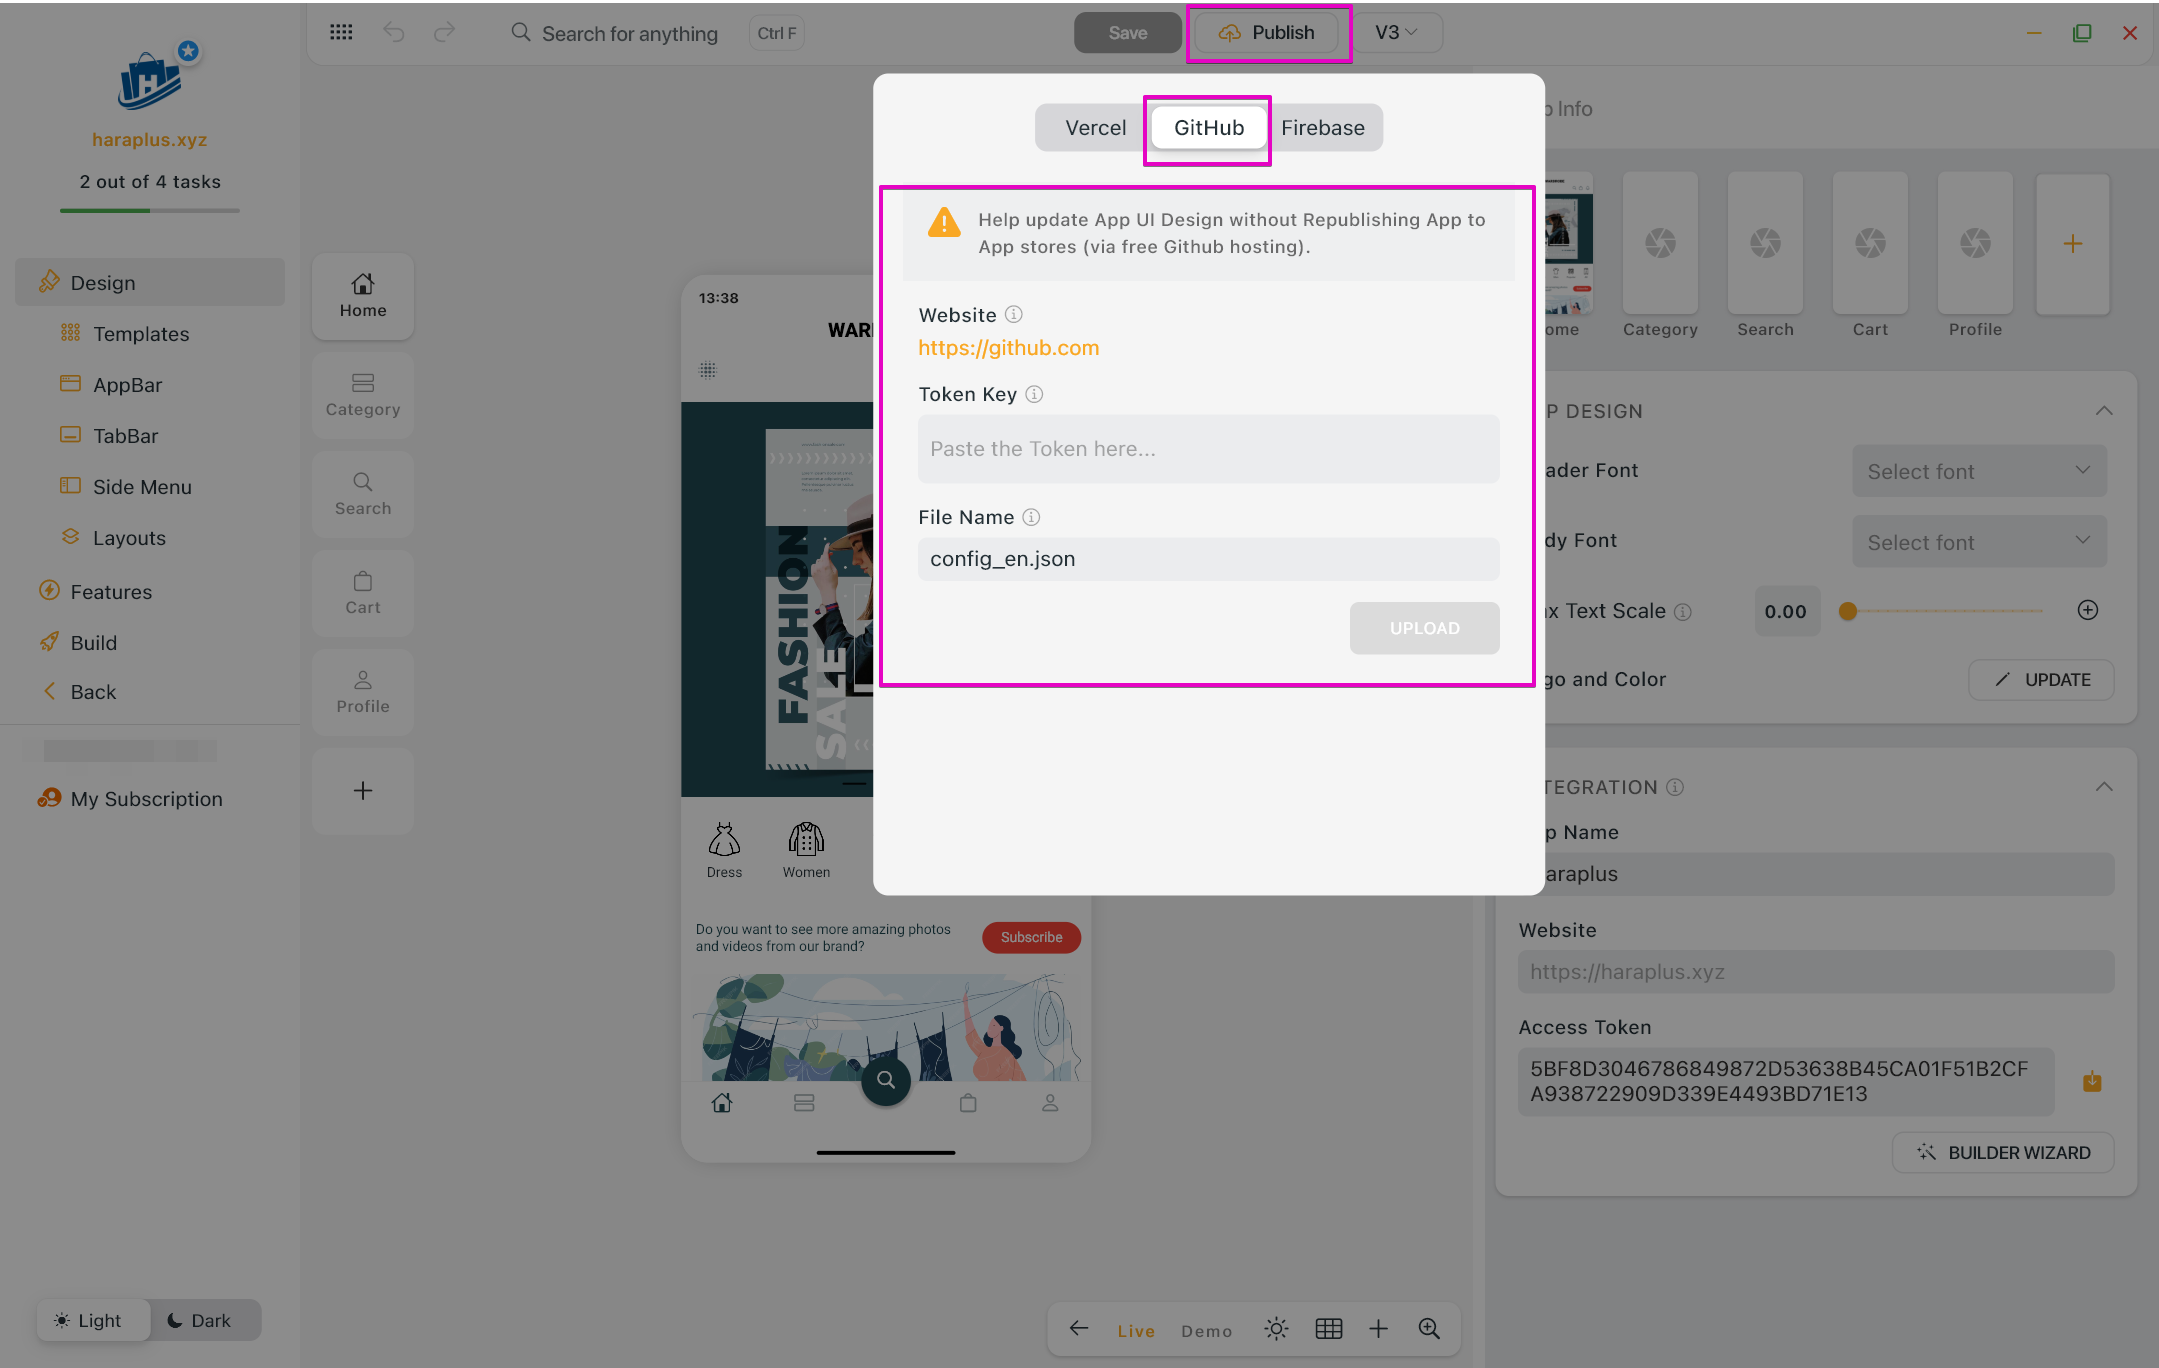This screenshot has height=1368, width=2159.
Task: Click the zoom magnifier icon in bottom toolbar
Action: coord(1429,1329)
